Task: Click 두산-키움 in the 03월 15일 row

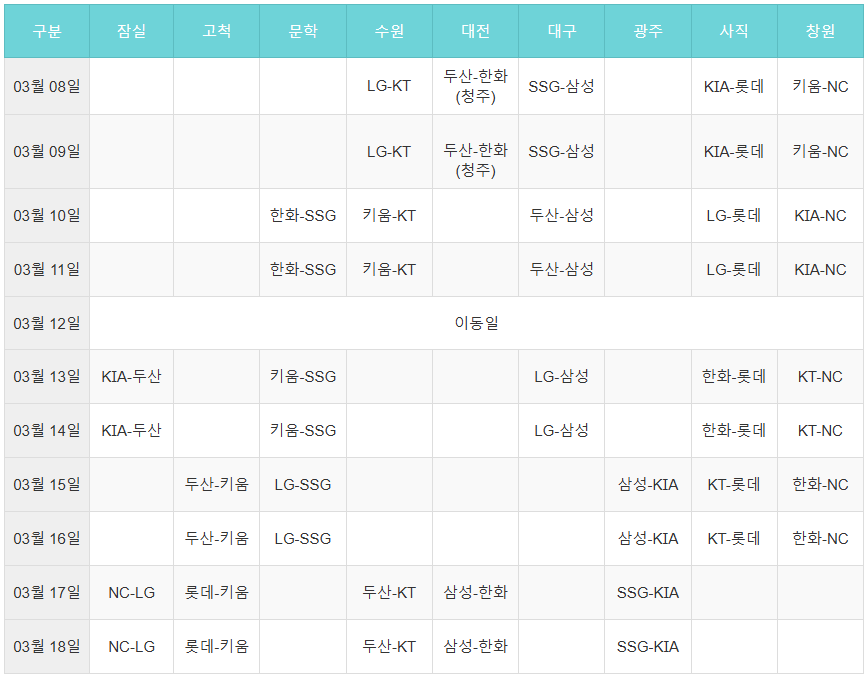Action: (x=217, y=485)
